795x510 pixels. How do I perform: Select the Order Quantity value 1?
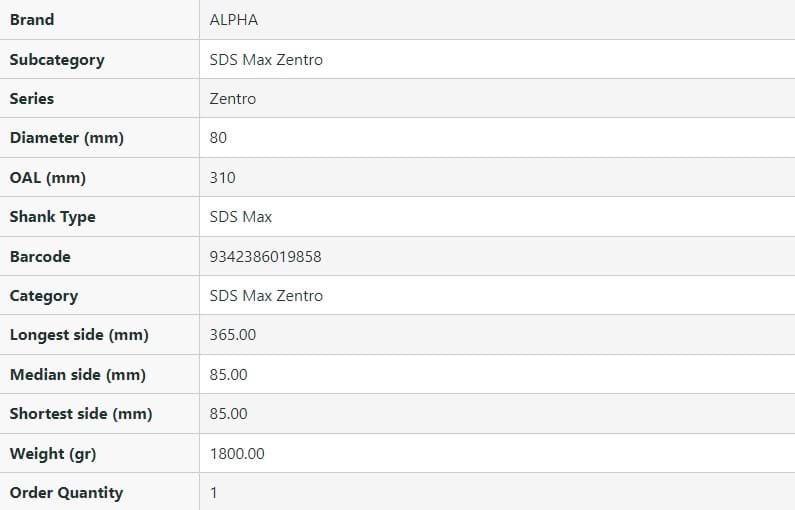(214, 493)
